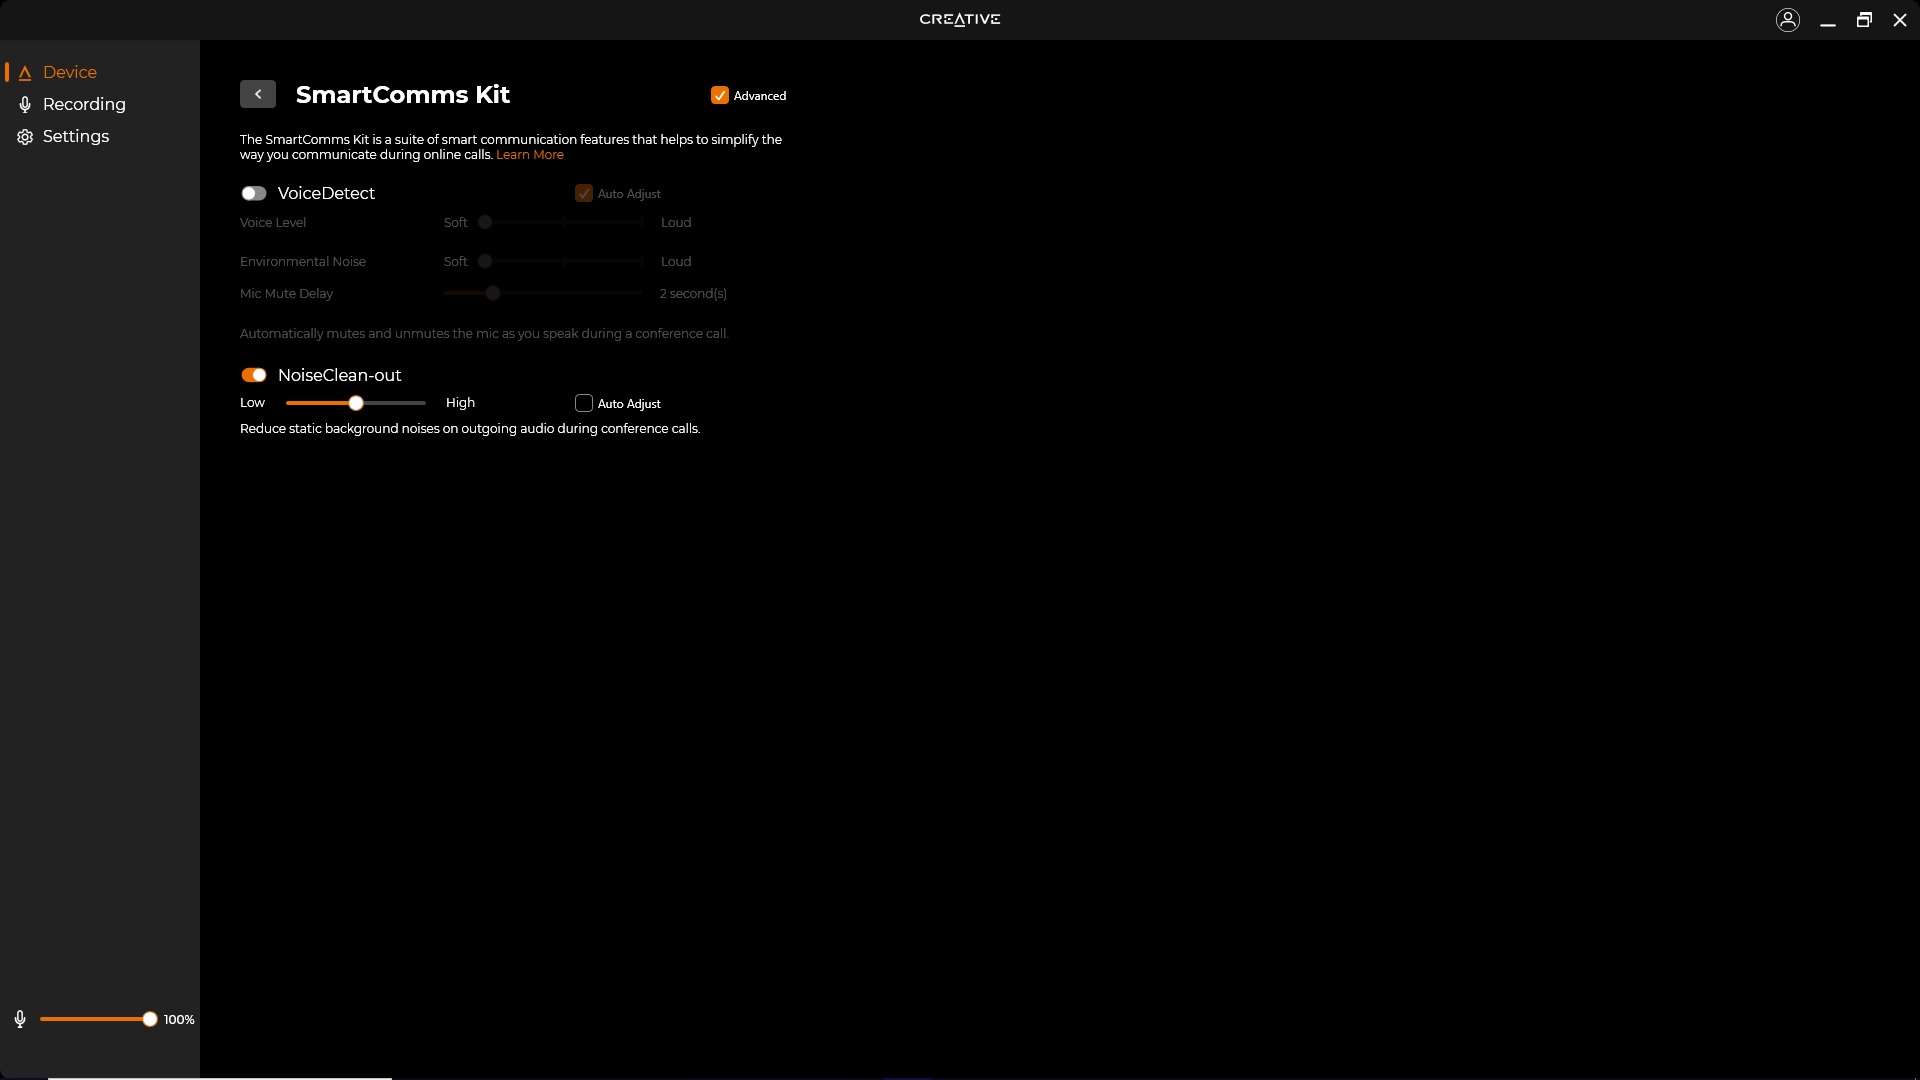Click the Device triangle icon in sidebar
This screenshot has height=1080, width=1920.
coord(25,73)
